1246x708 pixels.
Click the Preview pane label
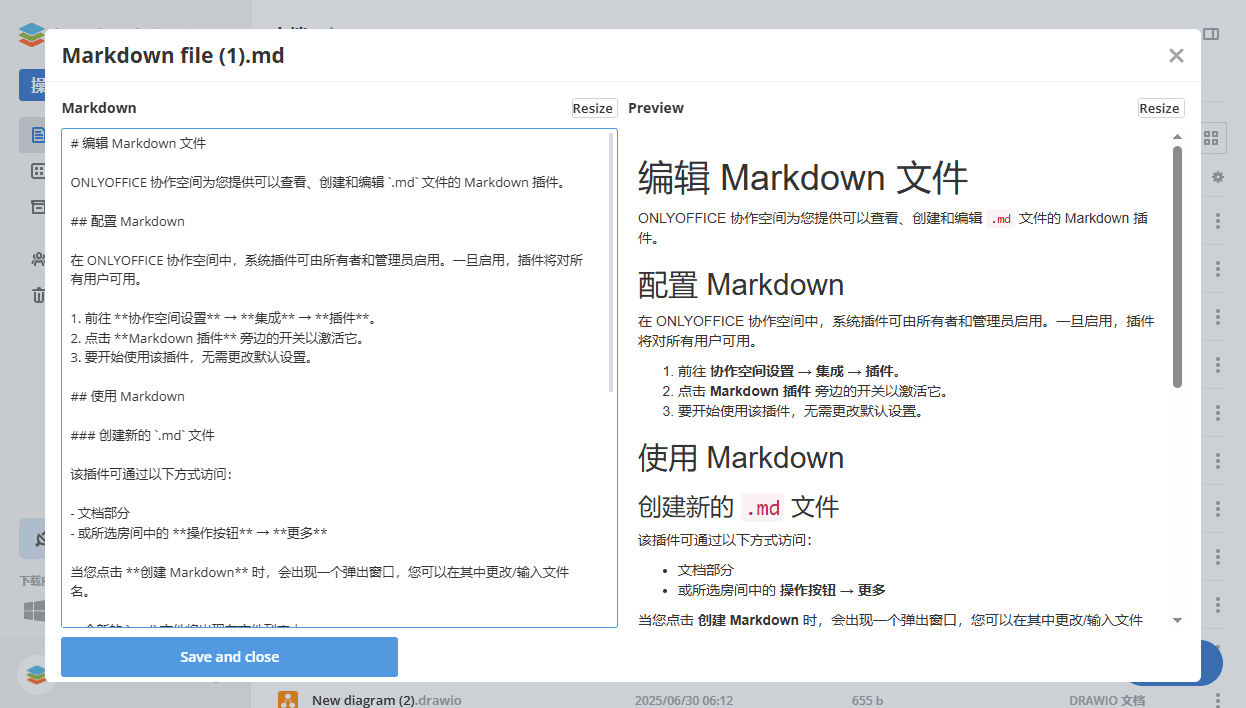tap(656, 108)
